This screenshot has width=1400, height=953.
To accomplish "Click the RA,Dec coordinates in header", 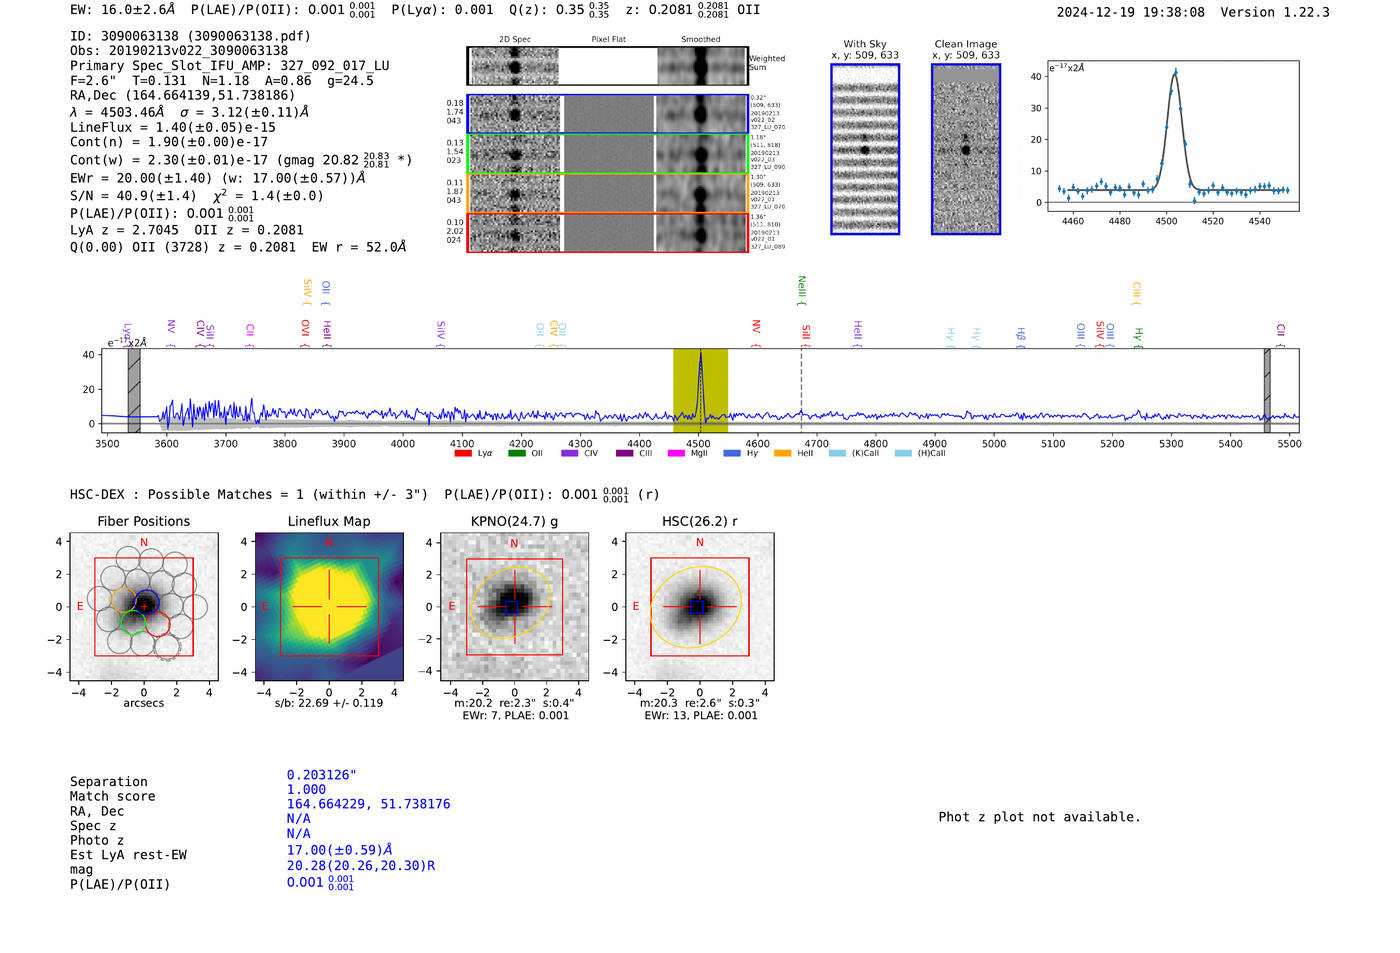I will pos(183,96).
